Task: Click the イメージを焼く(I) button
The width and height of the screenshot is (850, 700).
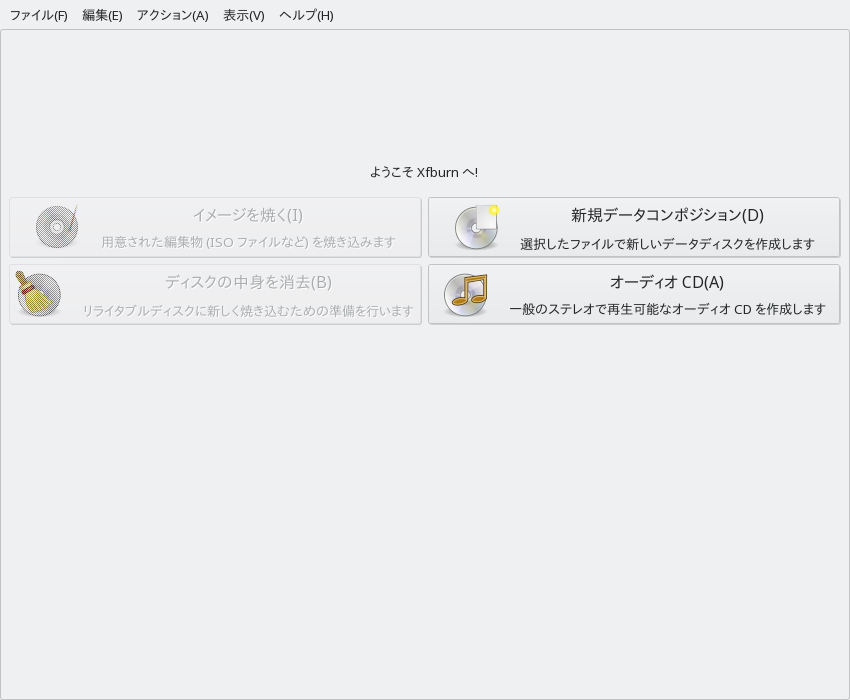Action: pos(215,227)
